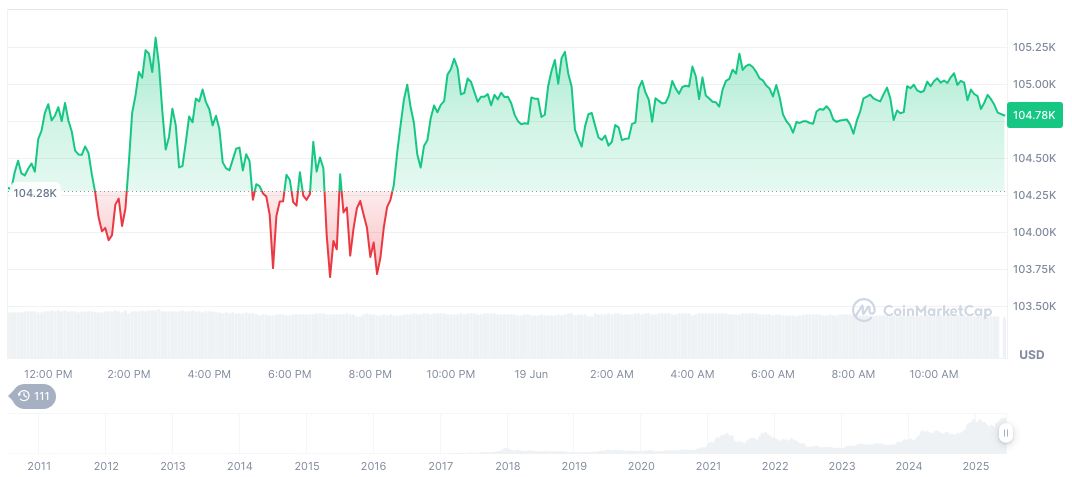Select 2021 on the year navigator
The height and width of the screenshot is (477, 1072).
coord(708,466)
